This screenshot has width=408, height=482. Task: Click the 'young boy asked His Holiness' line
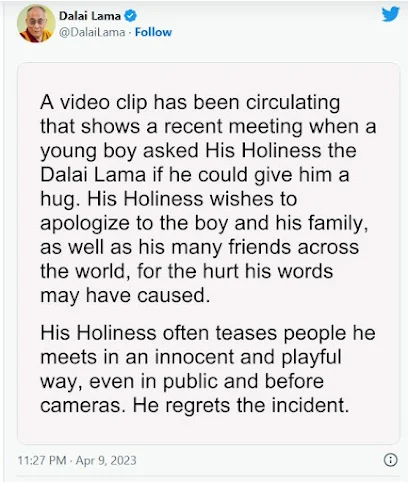pos(198,151)
